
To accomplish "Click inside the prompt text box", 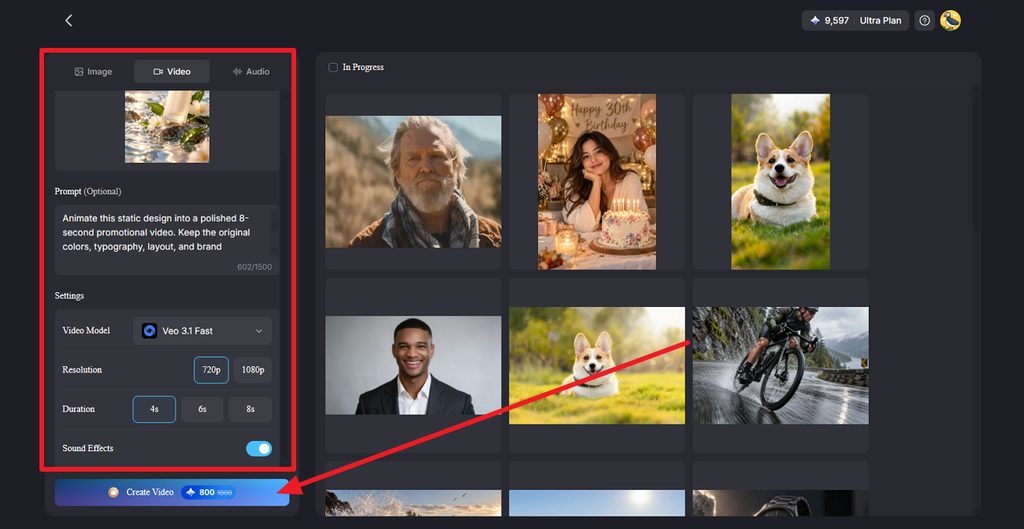I will tap(167, 240).
